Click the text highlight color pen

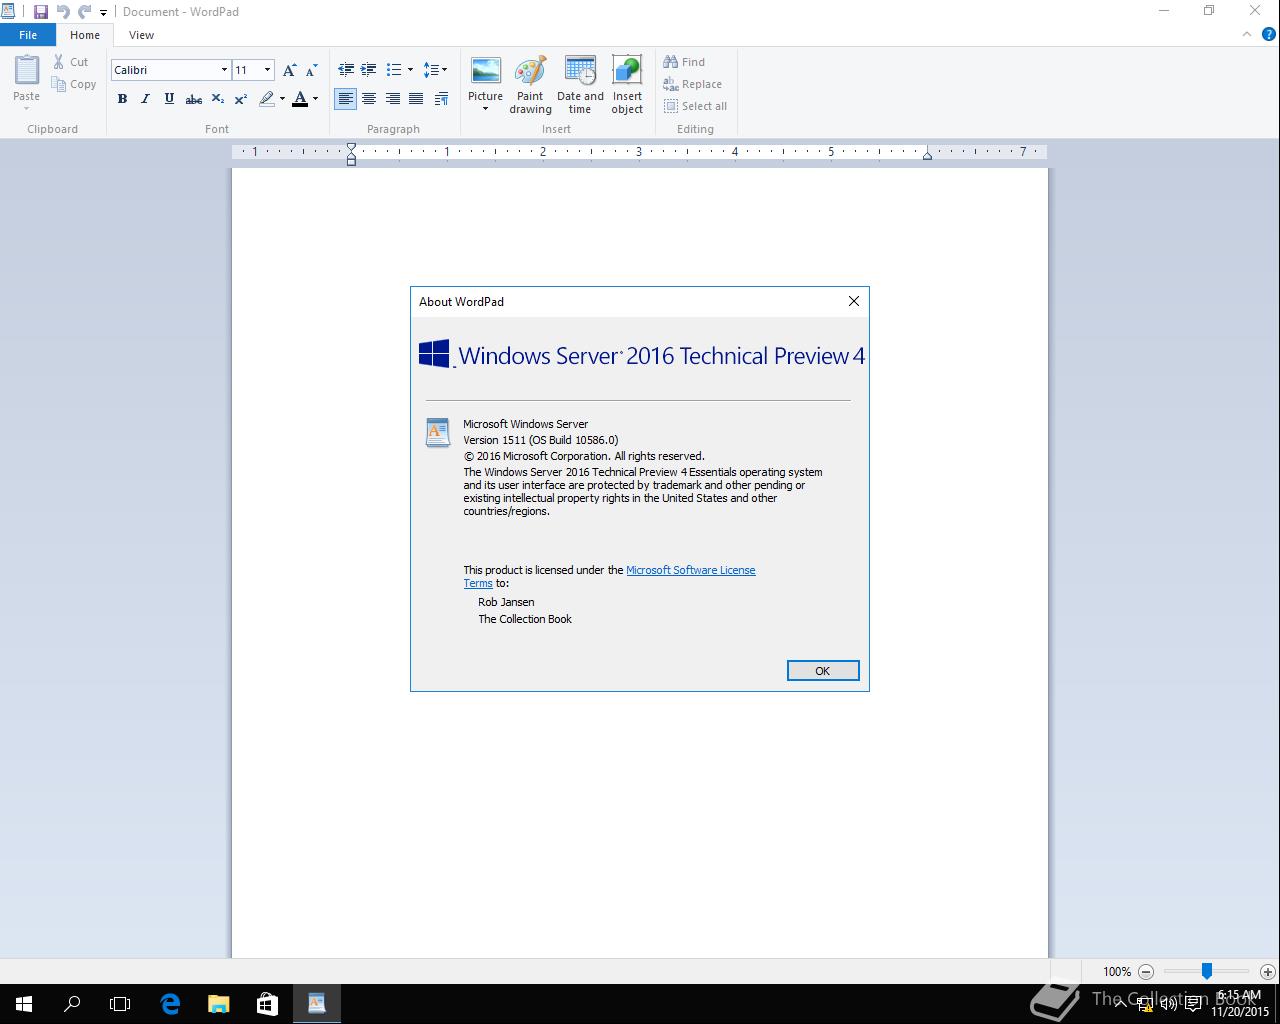pyautogui.click(x=266, y=99)
